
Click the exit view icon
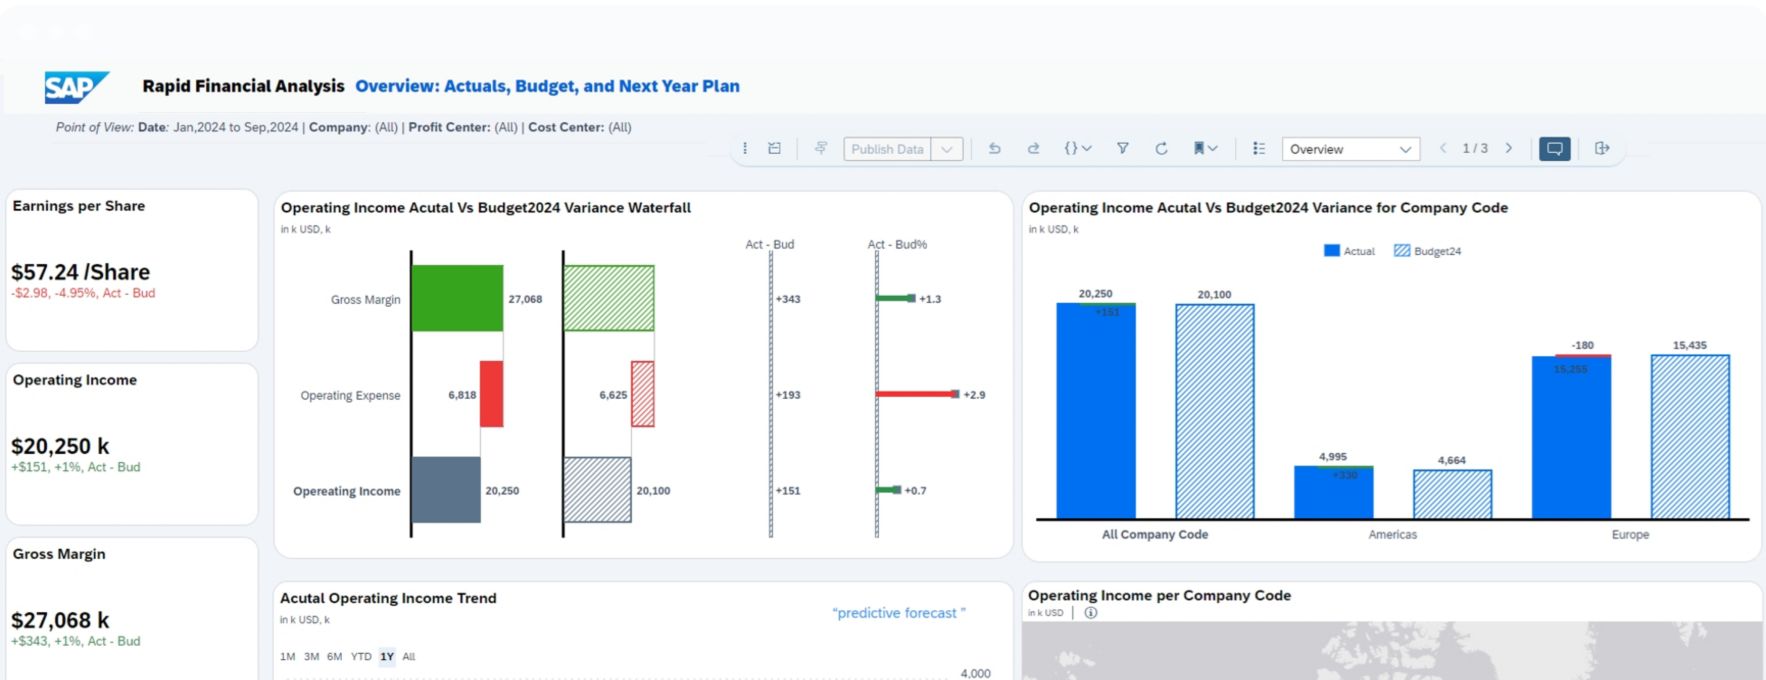point(1602,149)
